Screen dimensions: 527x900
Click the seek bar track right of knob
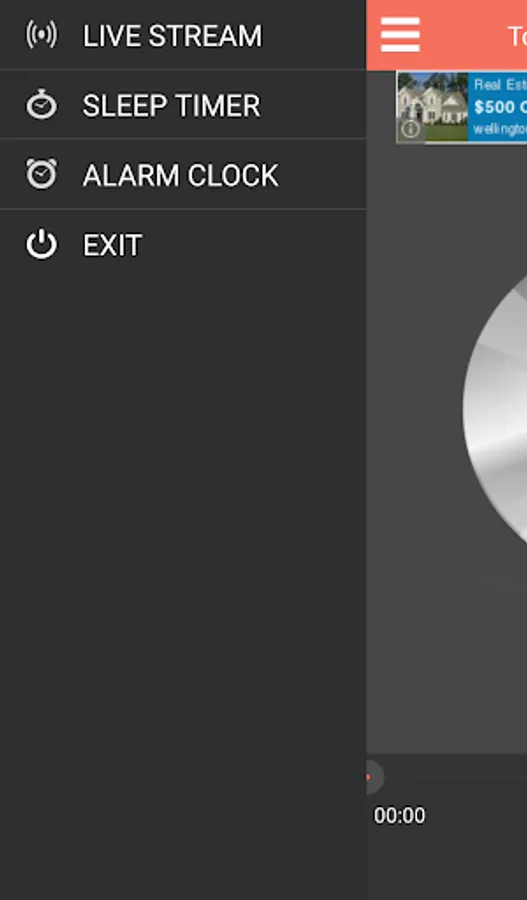point(456,778)
